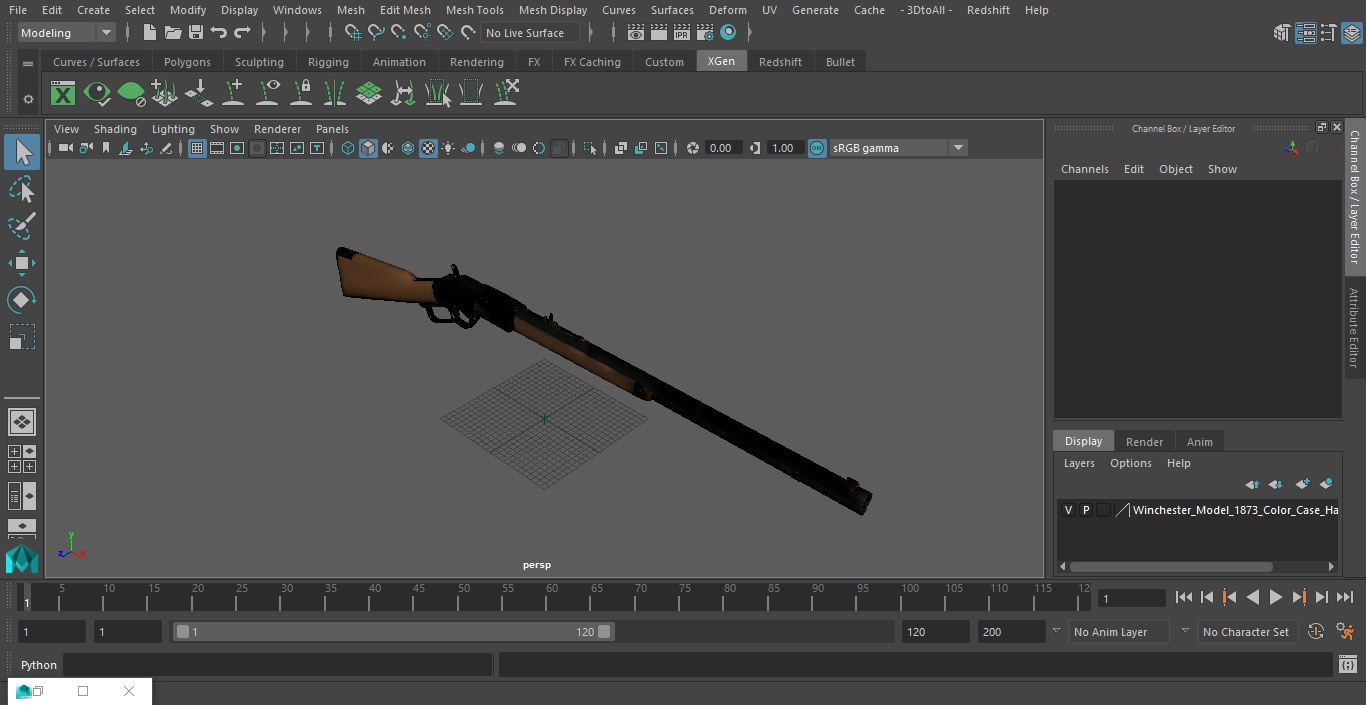This screenshot has width=1366, height=705.
Task: Toggle film gate display button
Action: tap(217, 148)
